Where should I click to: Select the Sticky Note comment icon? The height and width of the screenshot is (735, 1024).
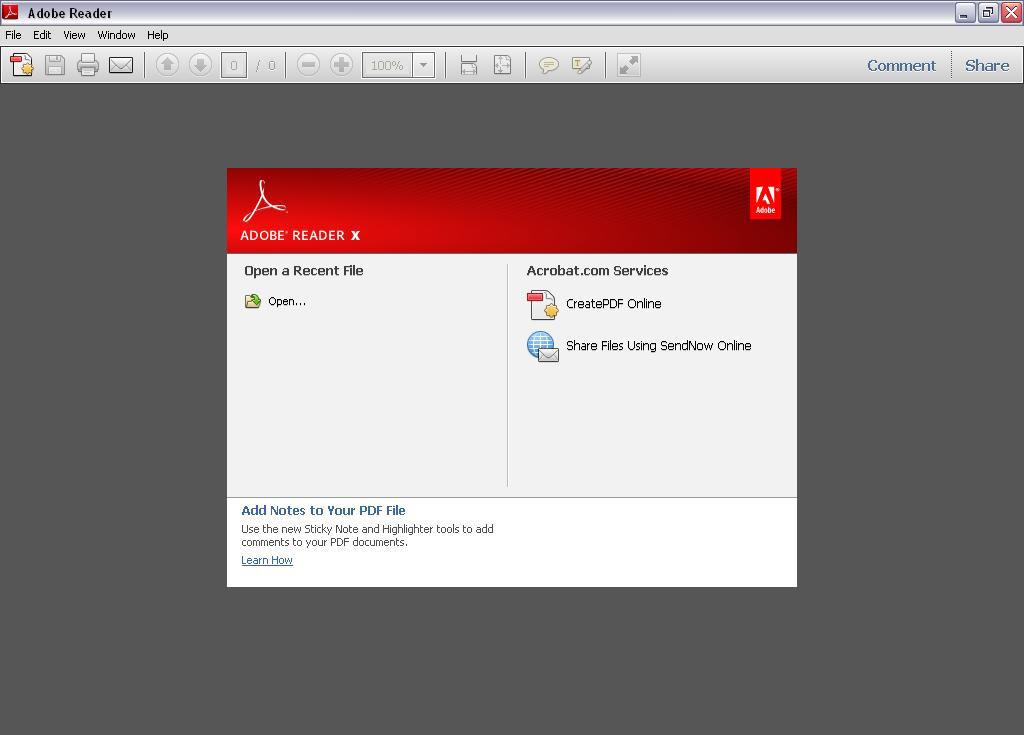click(x=548, y=65)
